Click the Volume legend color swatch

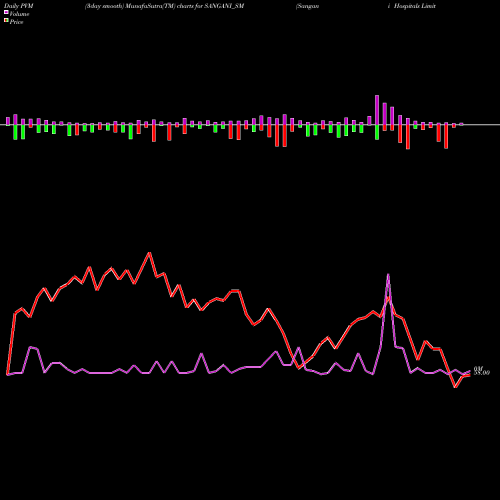point(6,13)
